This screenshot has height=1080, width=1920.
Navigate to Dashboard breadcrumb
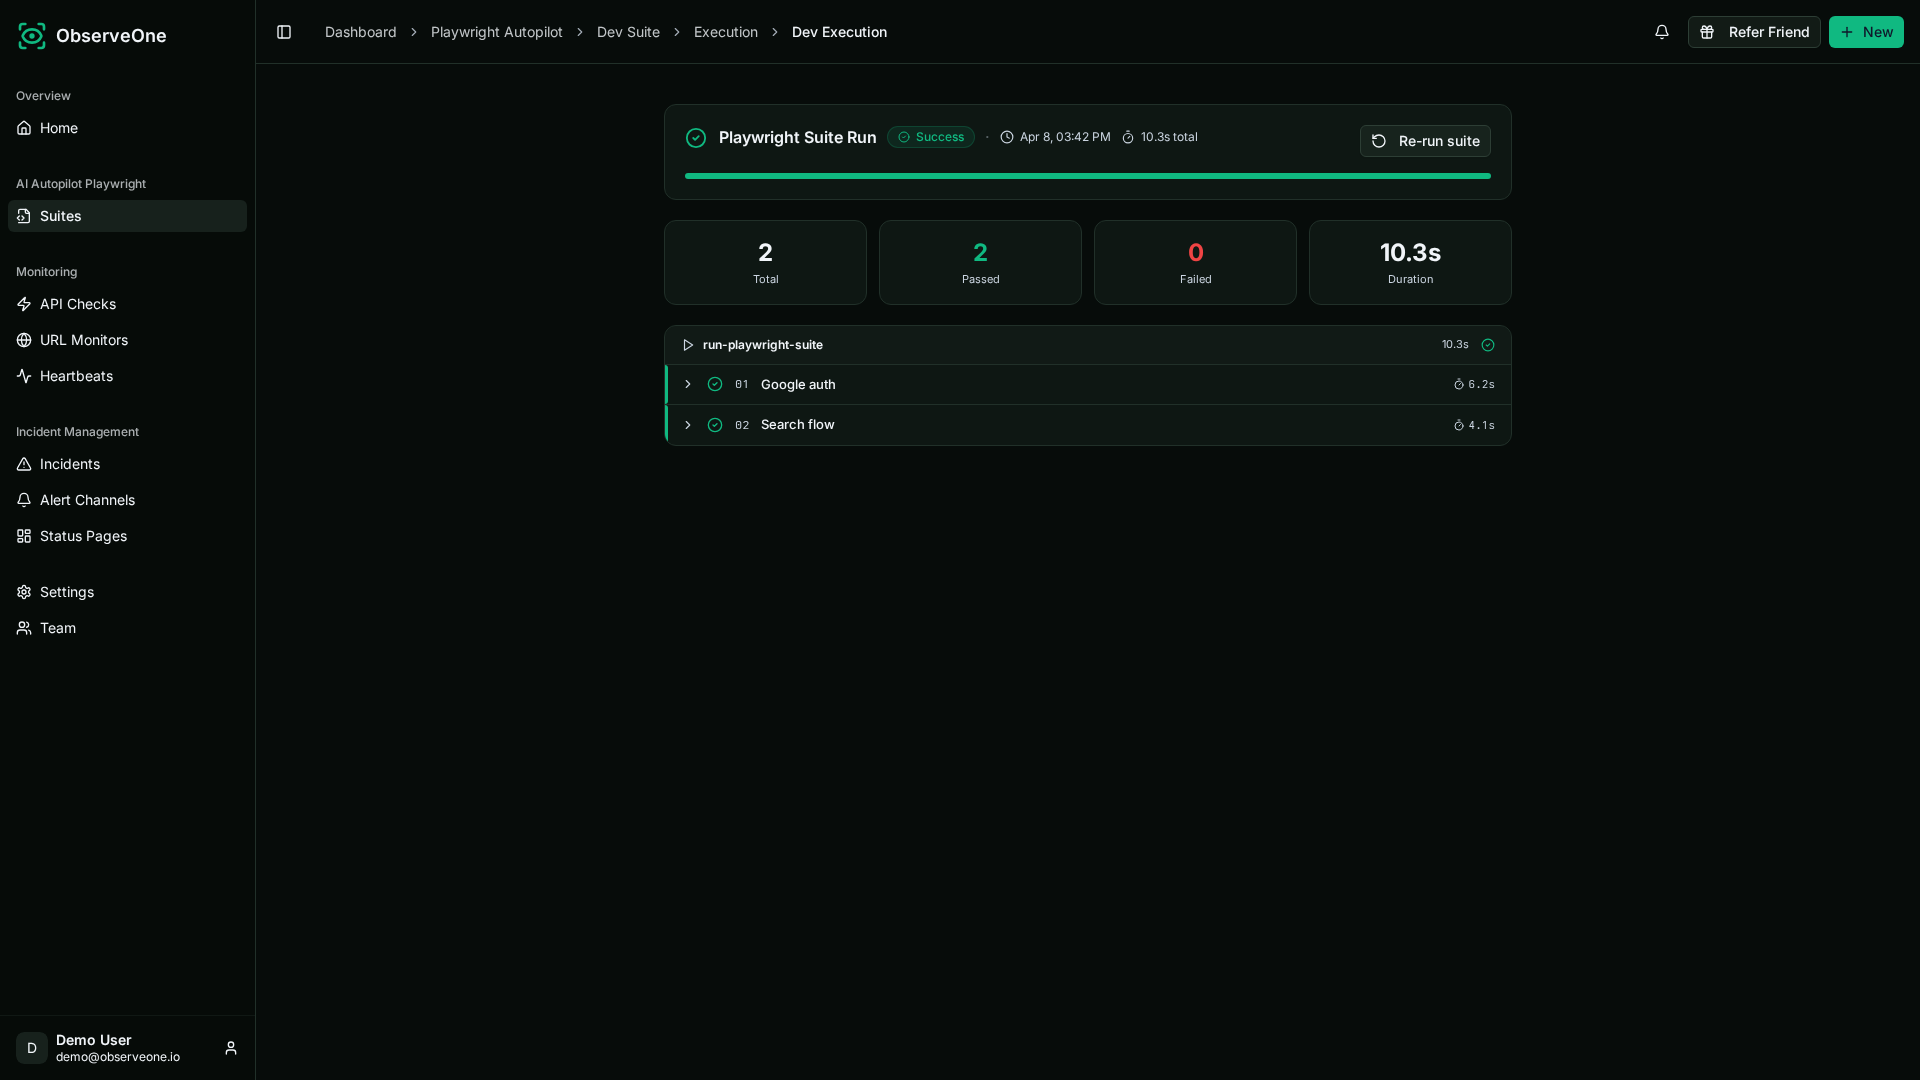tap(360, 32)
